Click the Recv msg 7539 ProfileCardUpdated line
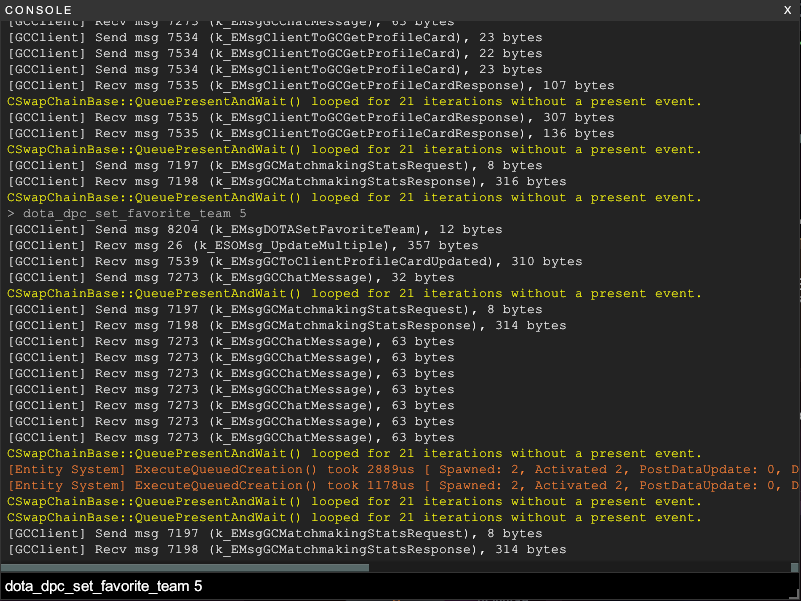The image size is (801, 601). pos(294,261)
